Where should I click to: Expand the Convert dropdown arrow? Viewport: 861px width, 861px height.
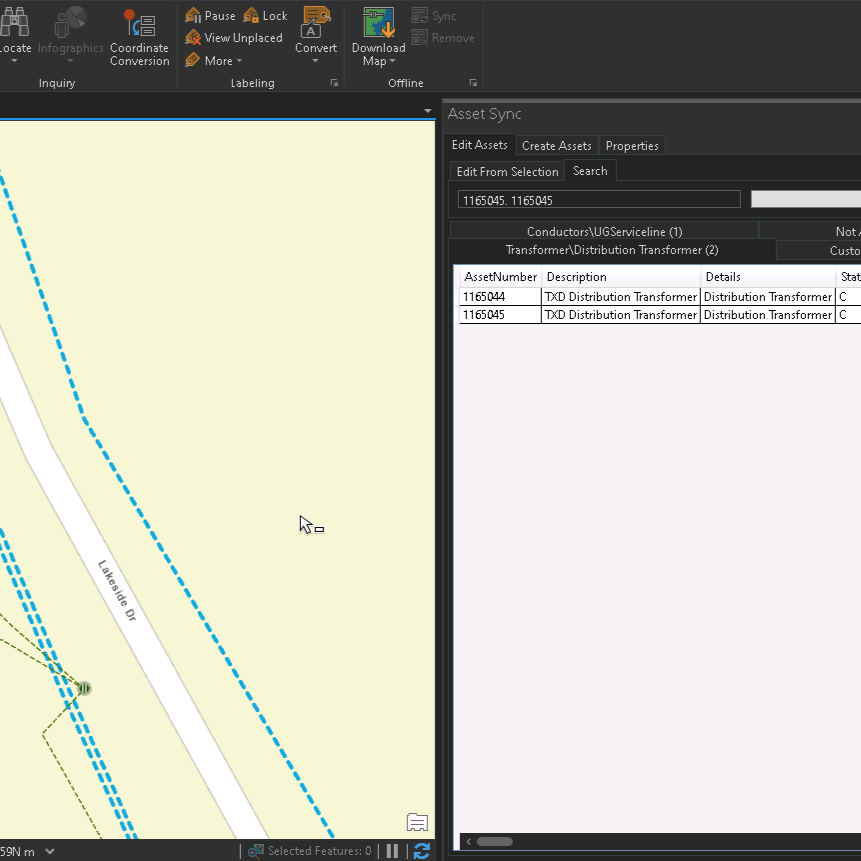click(x=315, y=61)
